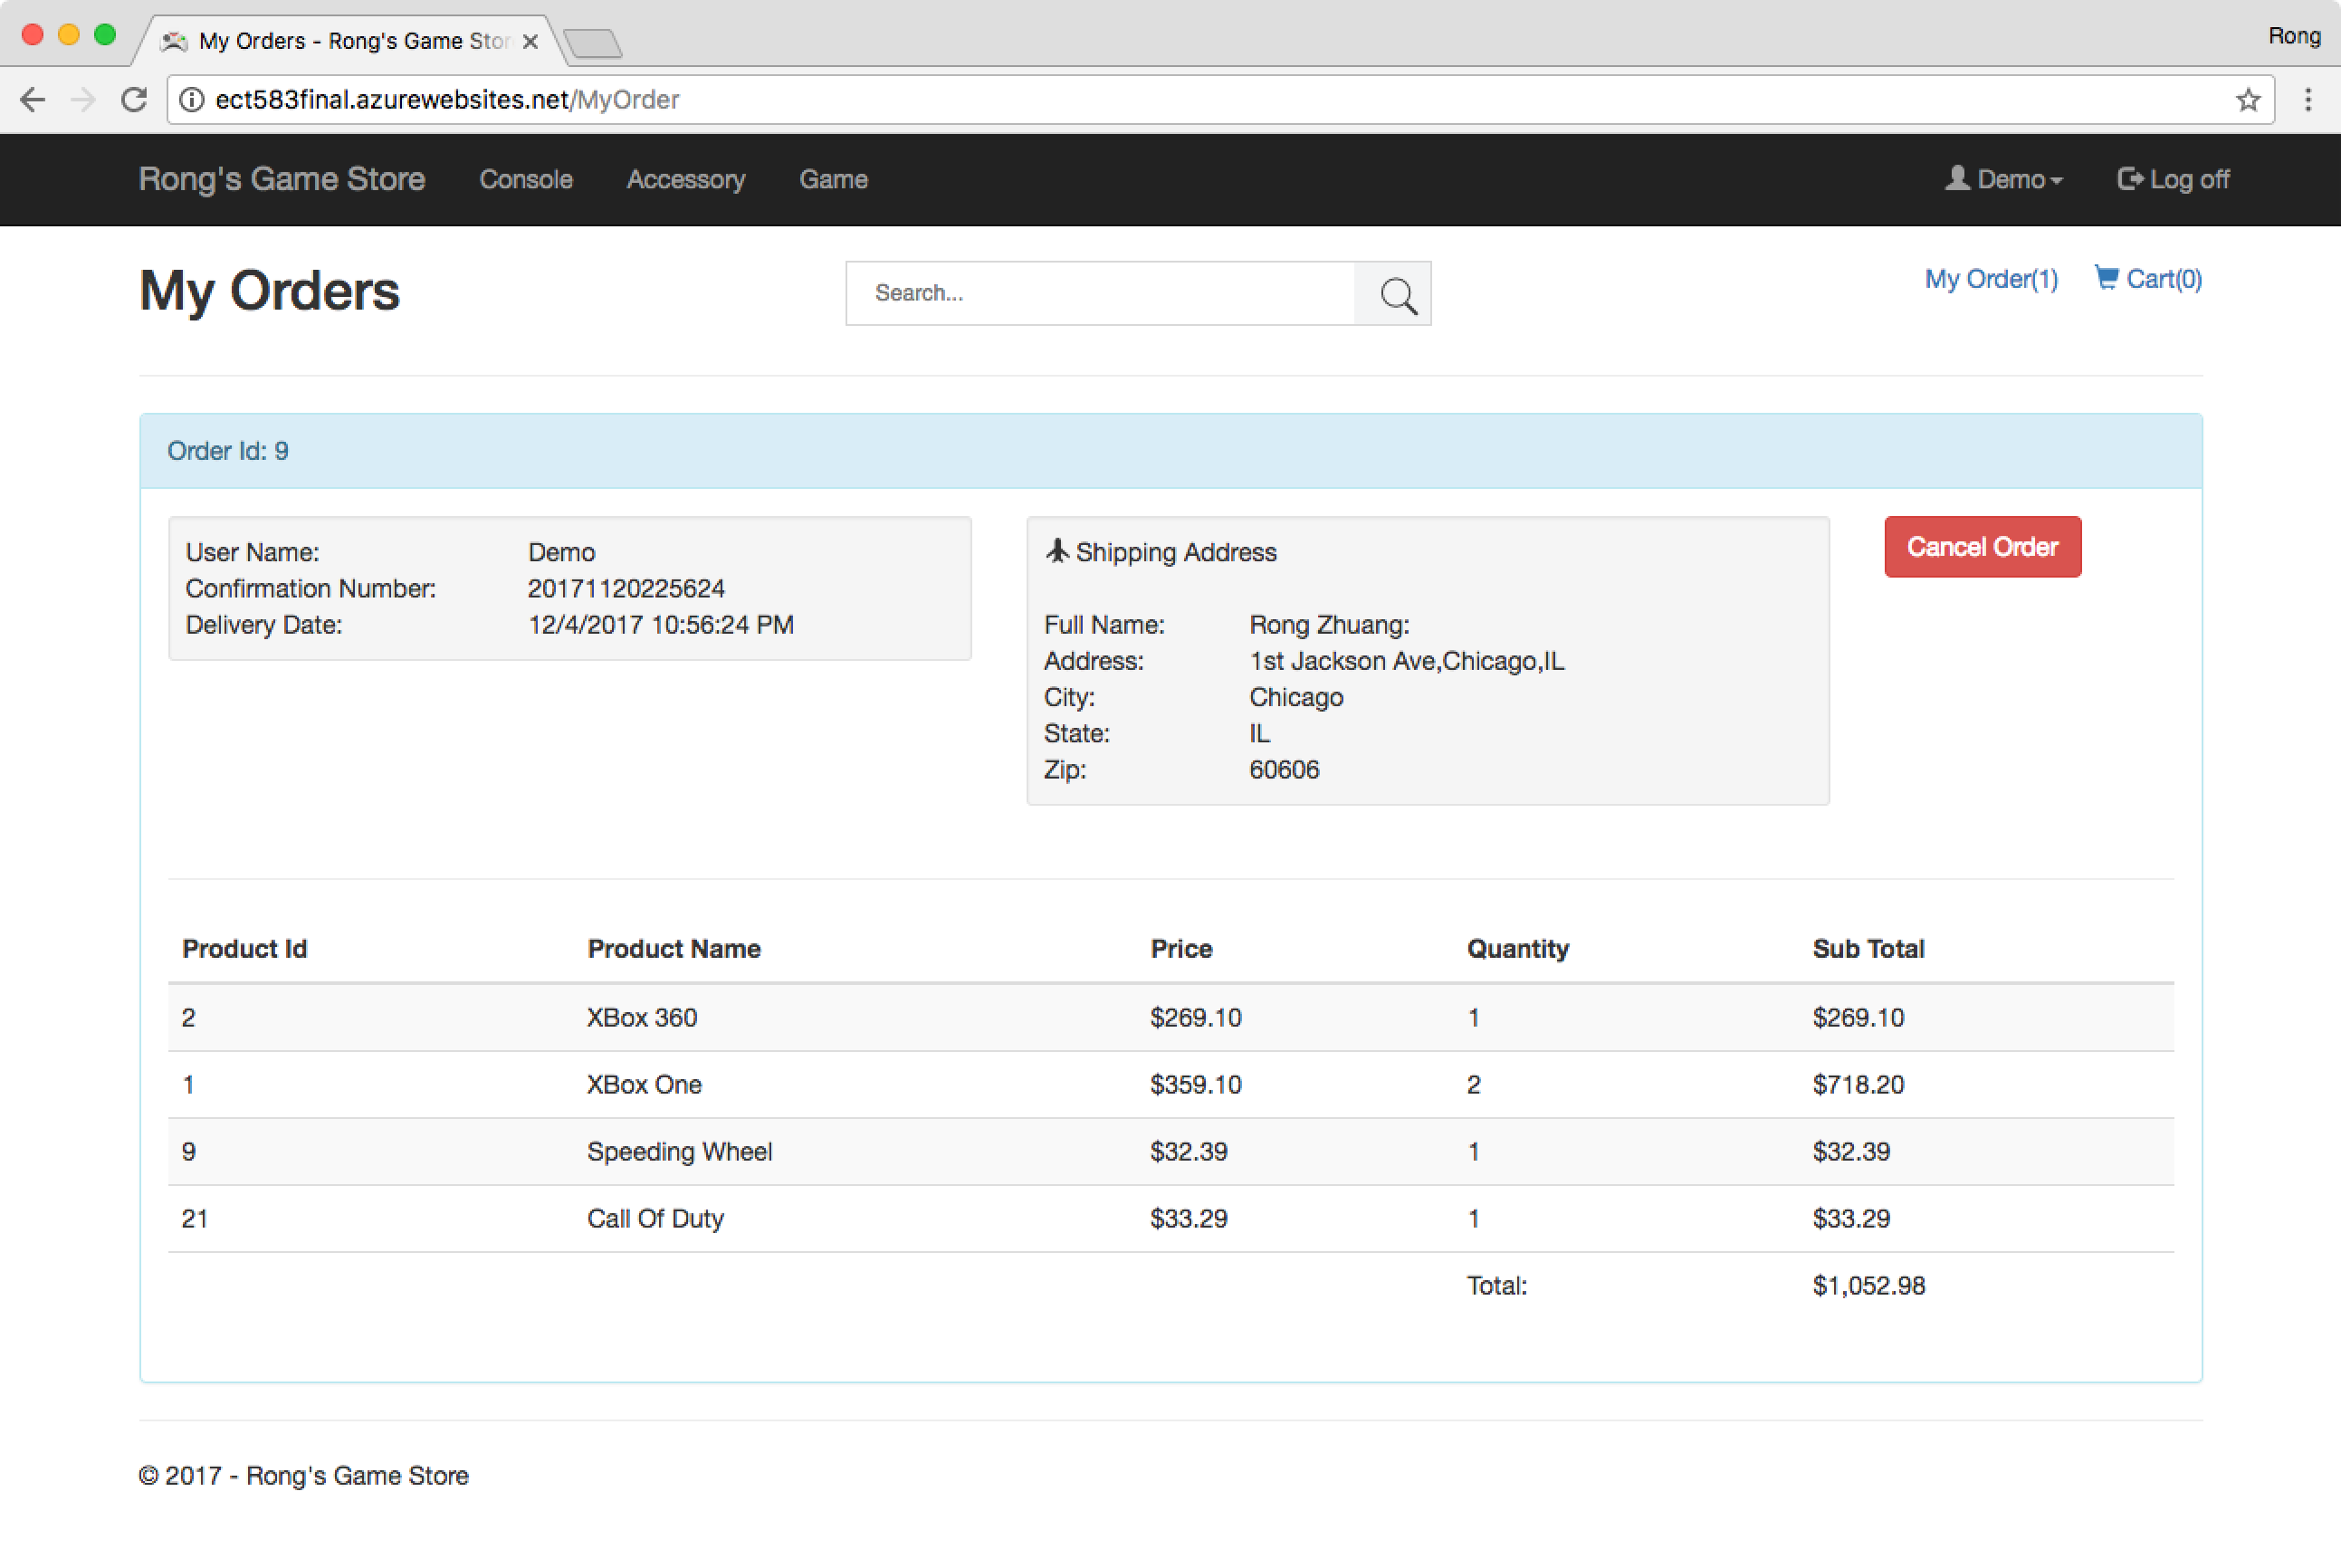Click the browser back arrow

coord(33,99)
